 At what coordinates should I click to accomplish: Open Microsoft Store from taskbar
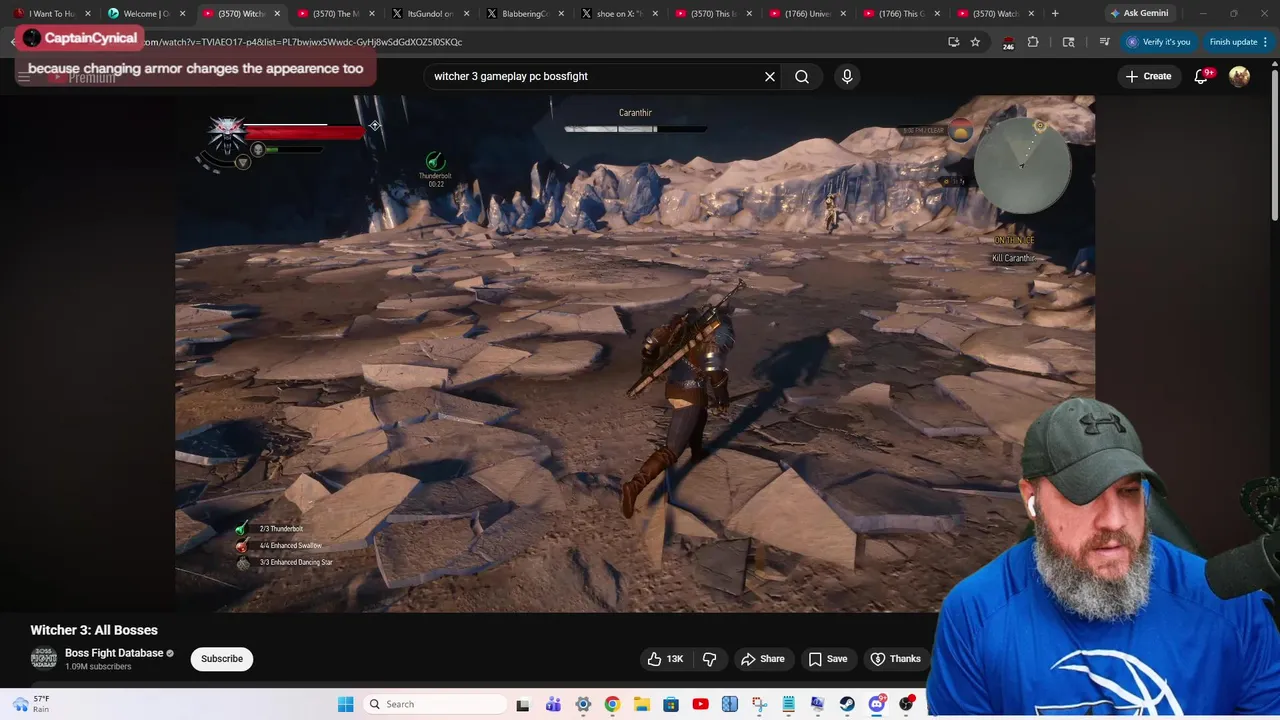(671, 704)
